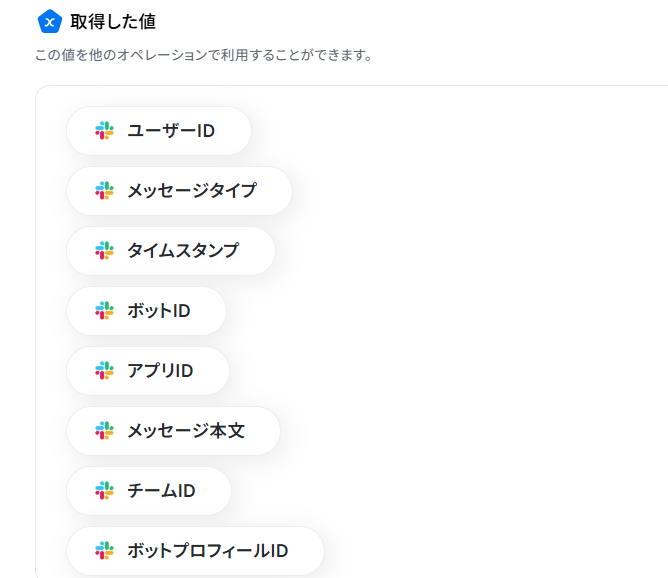
Task: Click the Slack icon on ボットID chip
Action: 104,311
